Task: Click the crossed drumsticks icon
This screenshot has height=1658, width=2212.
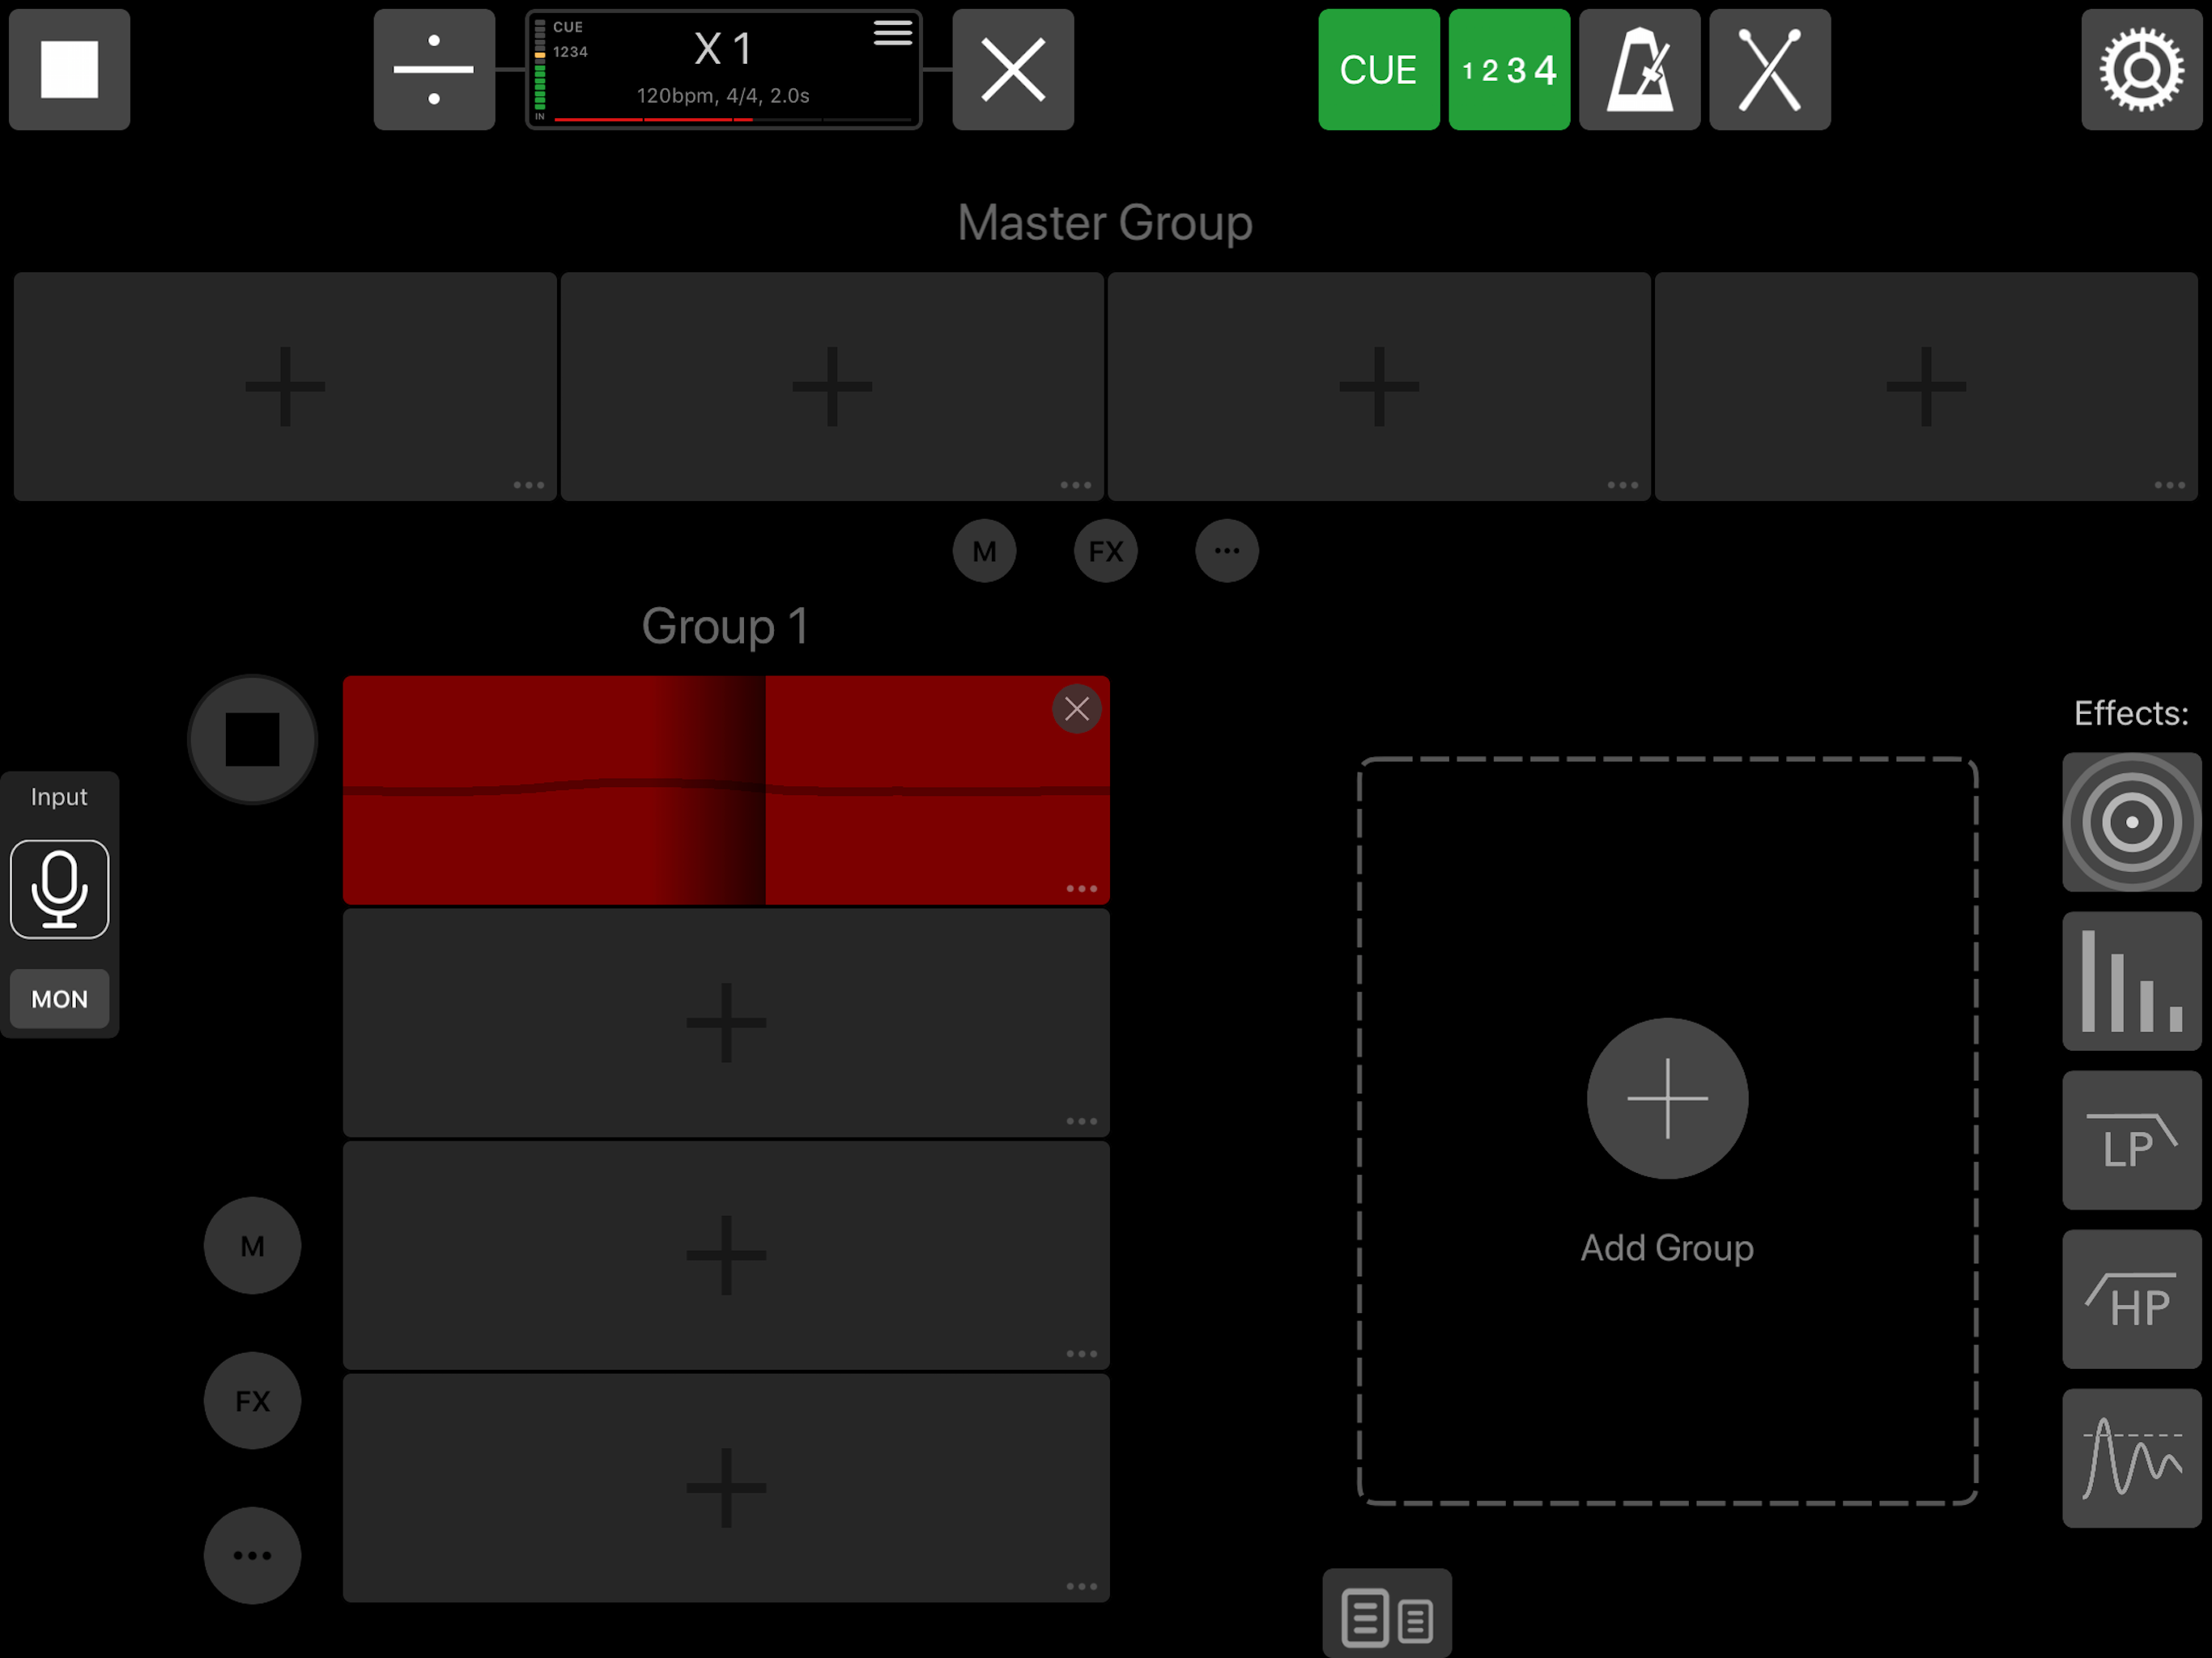Action: 1769,70
